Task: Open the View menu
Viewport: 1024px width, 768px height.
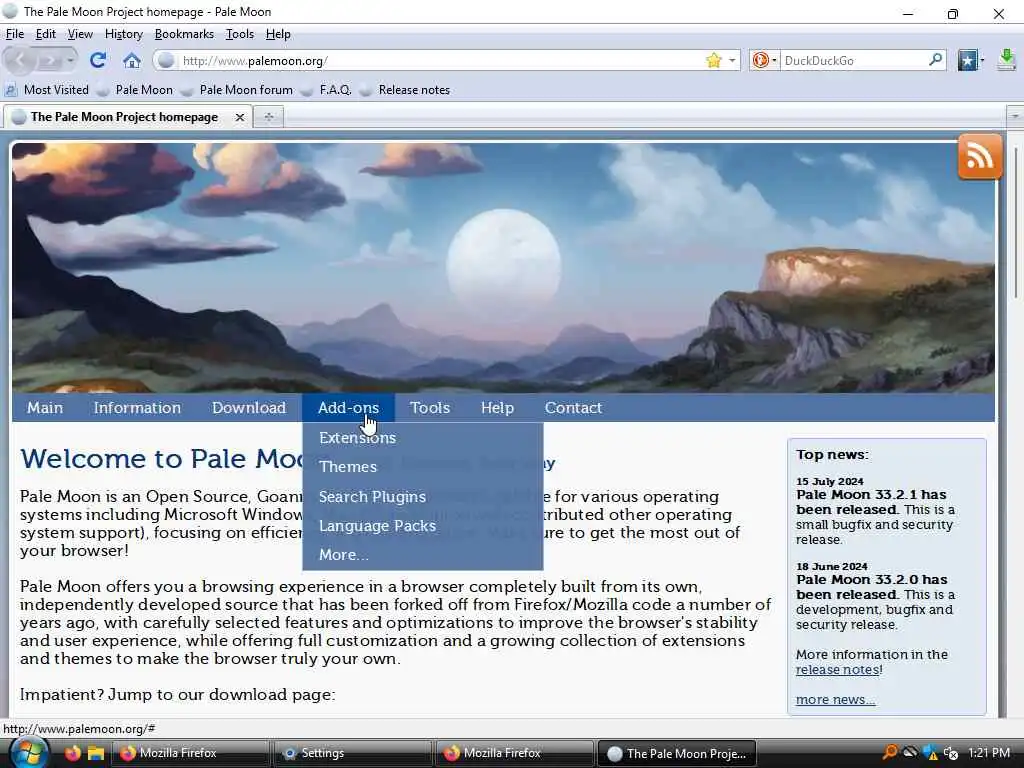Action: coord(80,34)
